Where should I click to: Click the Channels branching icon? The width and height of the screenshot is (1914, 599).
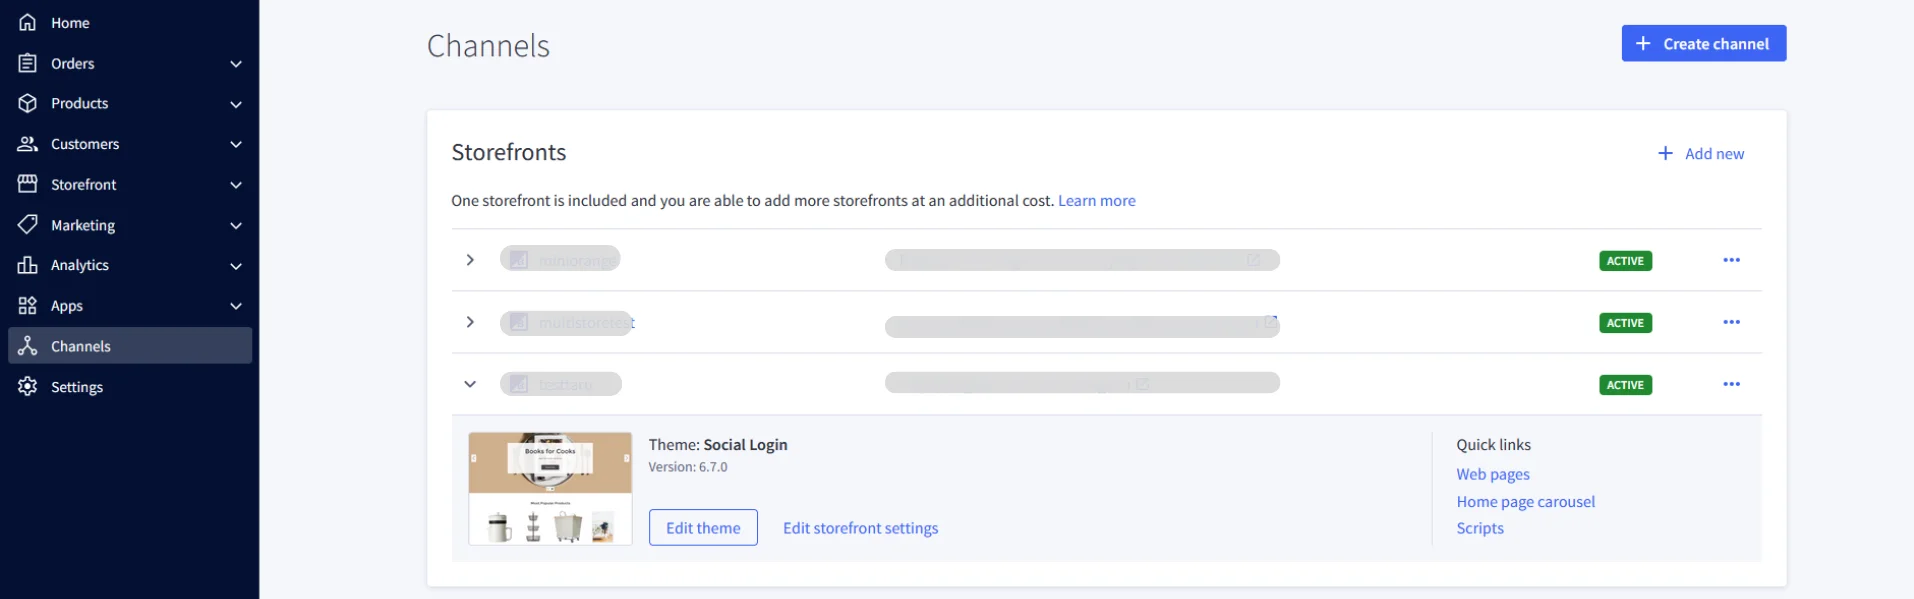pos(28,346)
